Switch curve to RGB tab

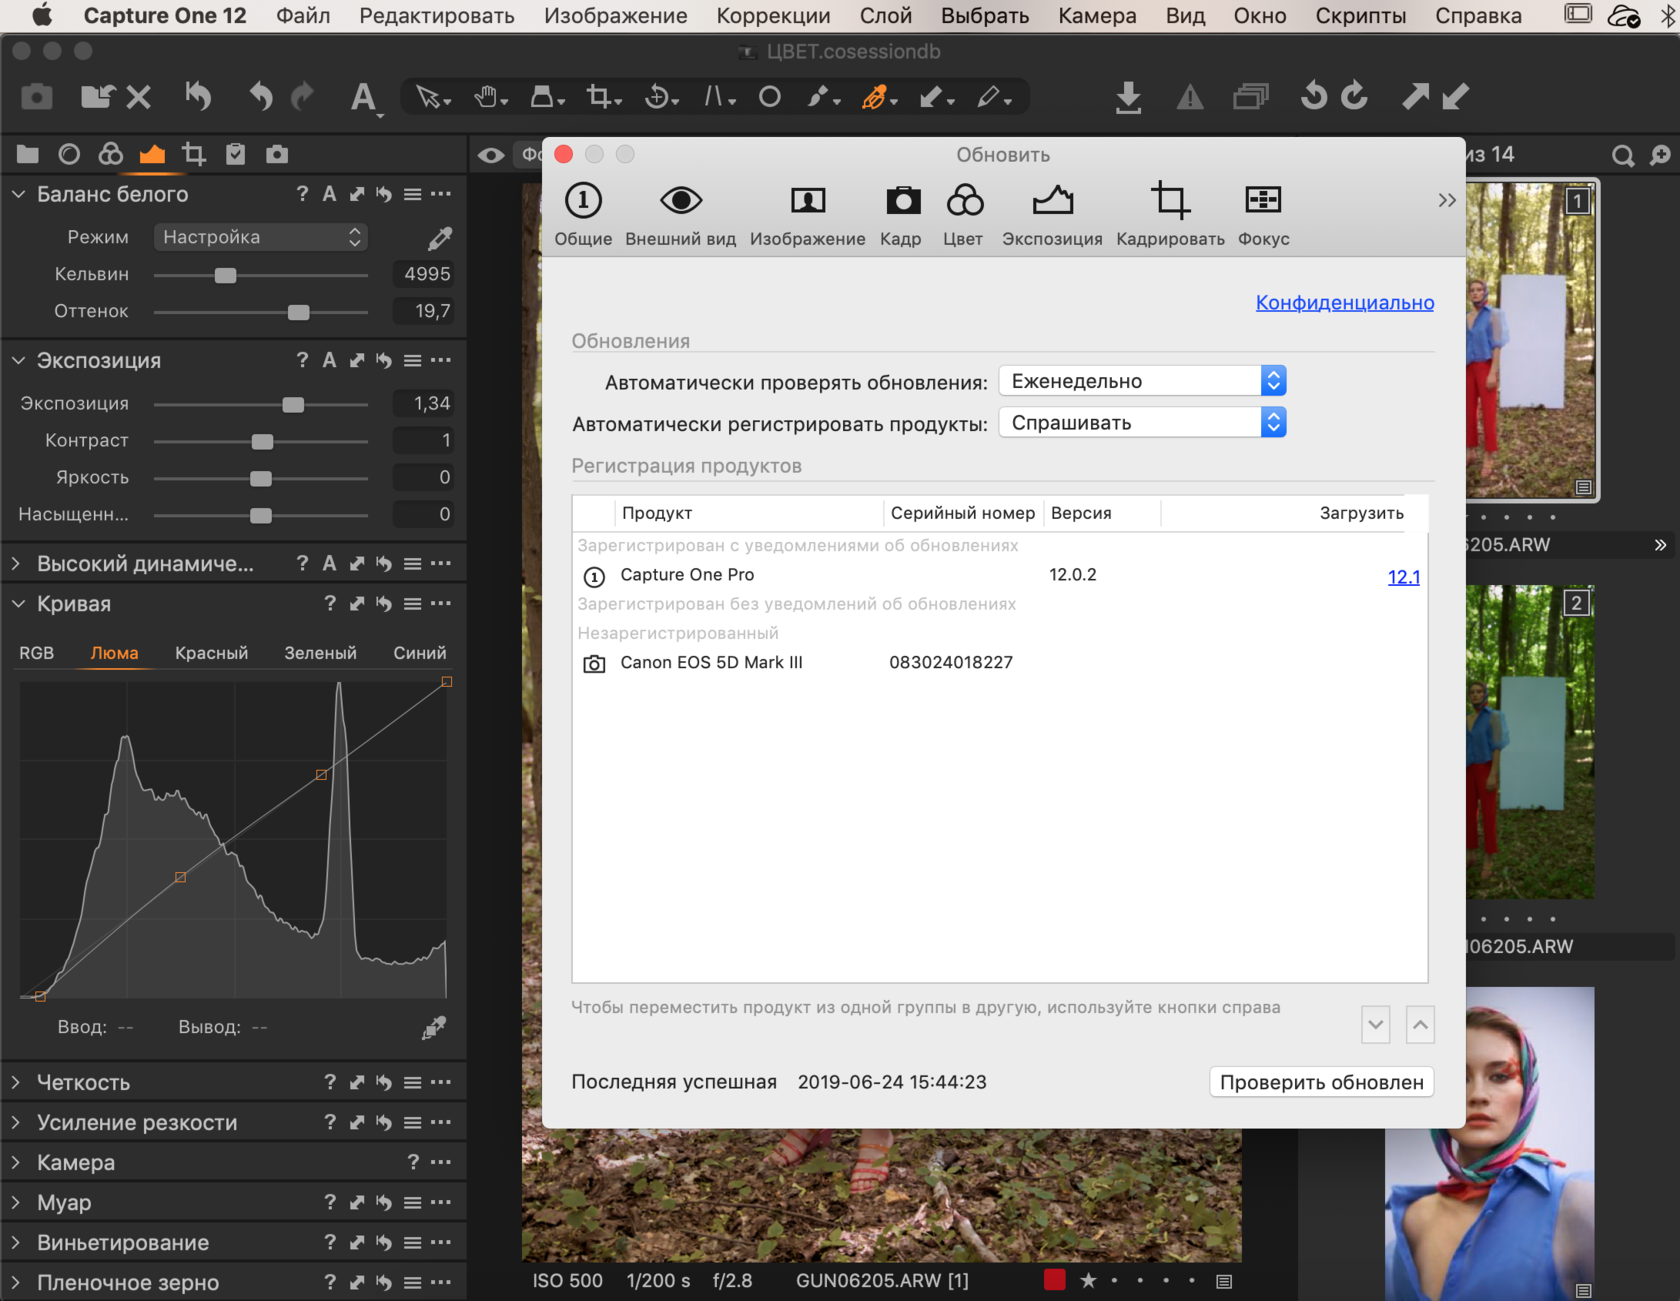point(37,653)
